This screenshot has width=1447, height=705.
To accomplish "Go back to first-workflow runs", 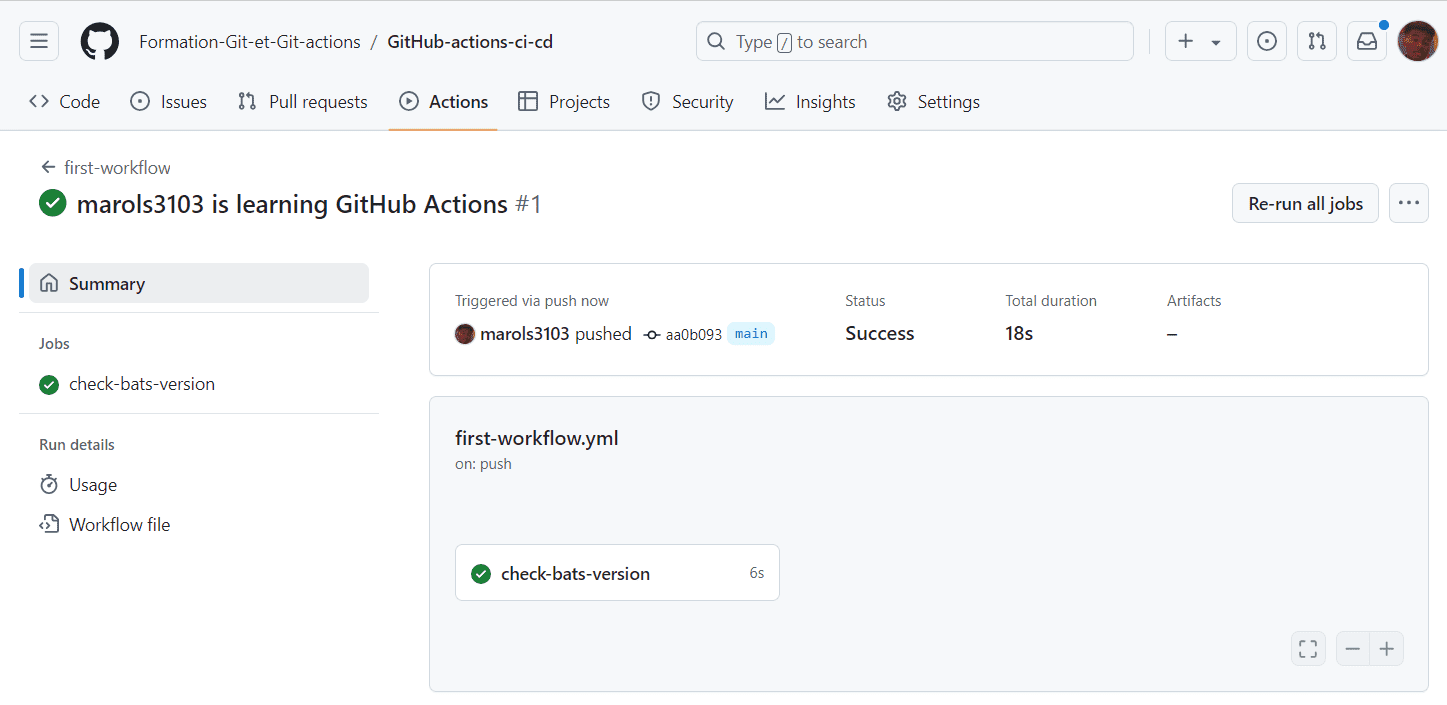I will click(x=106, y=167).
